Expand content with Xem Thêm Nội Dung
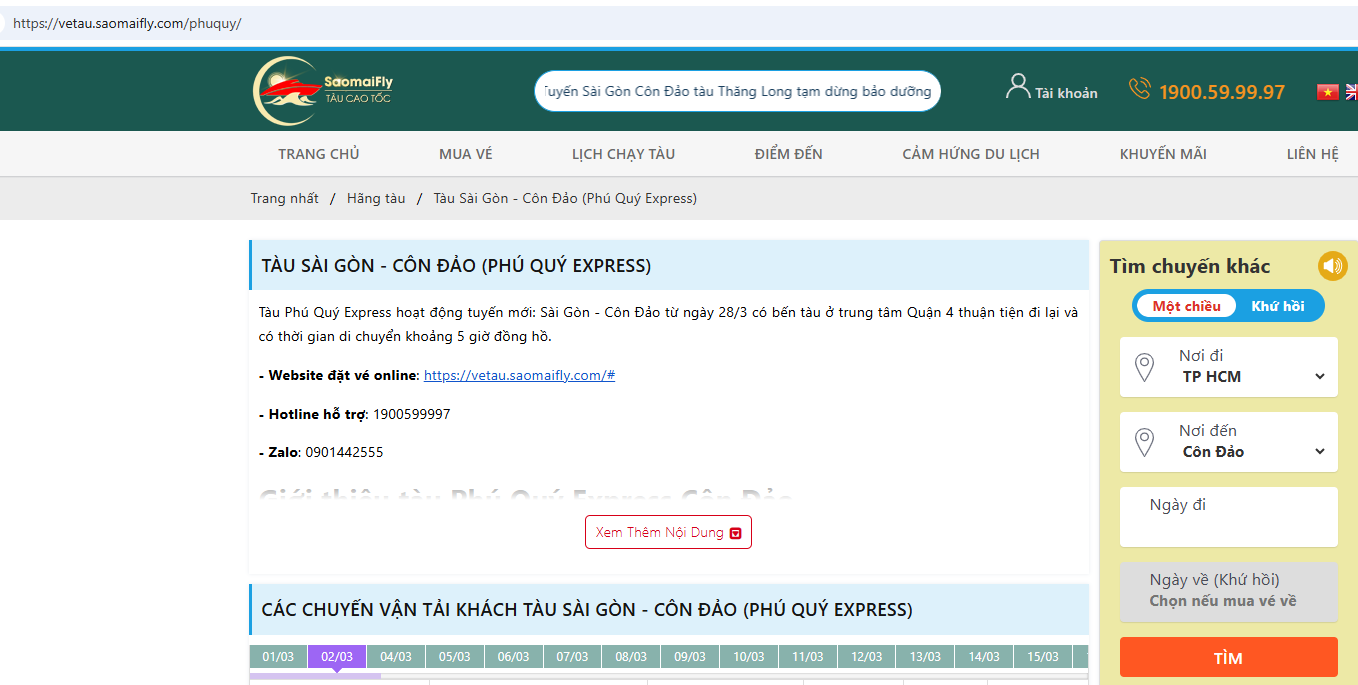The width and height of the screenshot is (1358, 685). pyautogui.click(x=668, y=532)
